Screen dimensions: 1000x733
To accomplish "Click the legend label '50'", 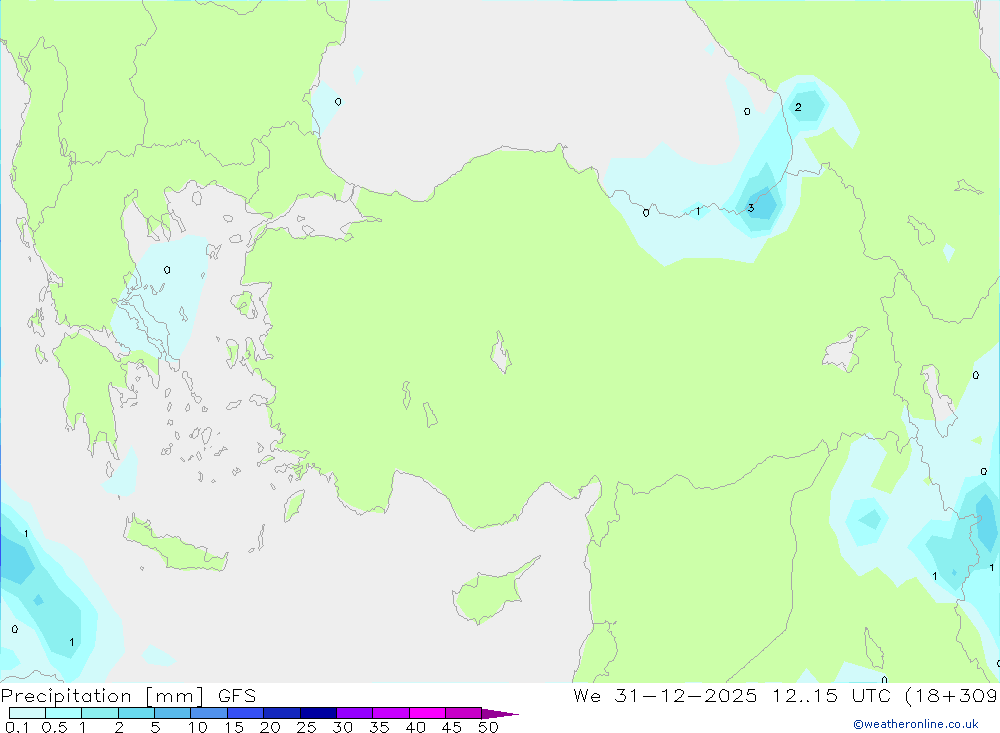I will coord(488,727).
